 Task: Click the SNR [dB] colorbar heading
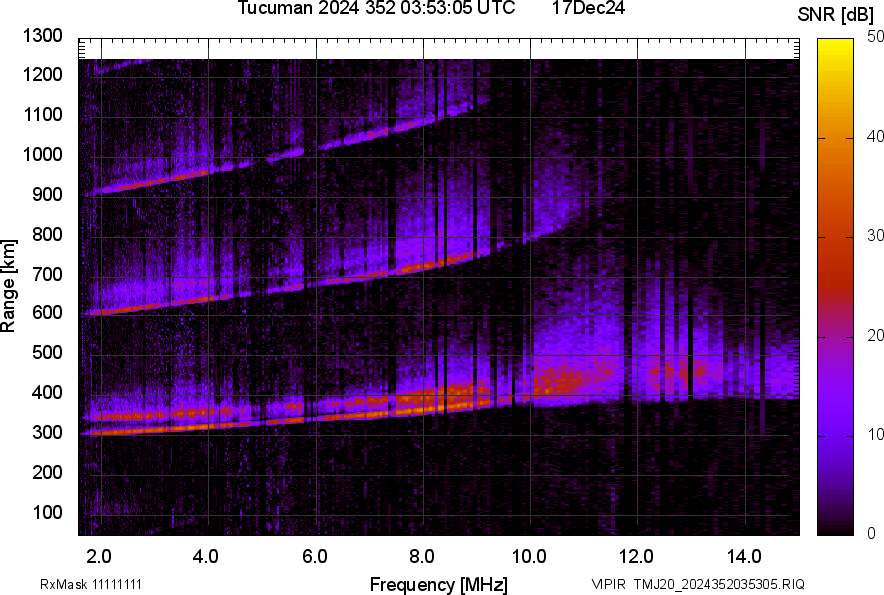coord(836,14)
